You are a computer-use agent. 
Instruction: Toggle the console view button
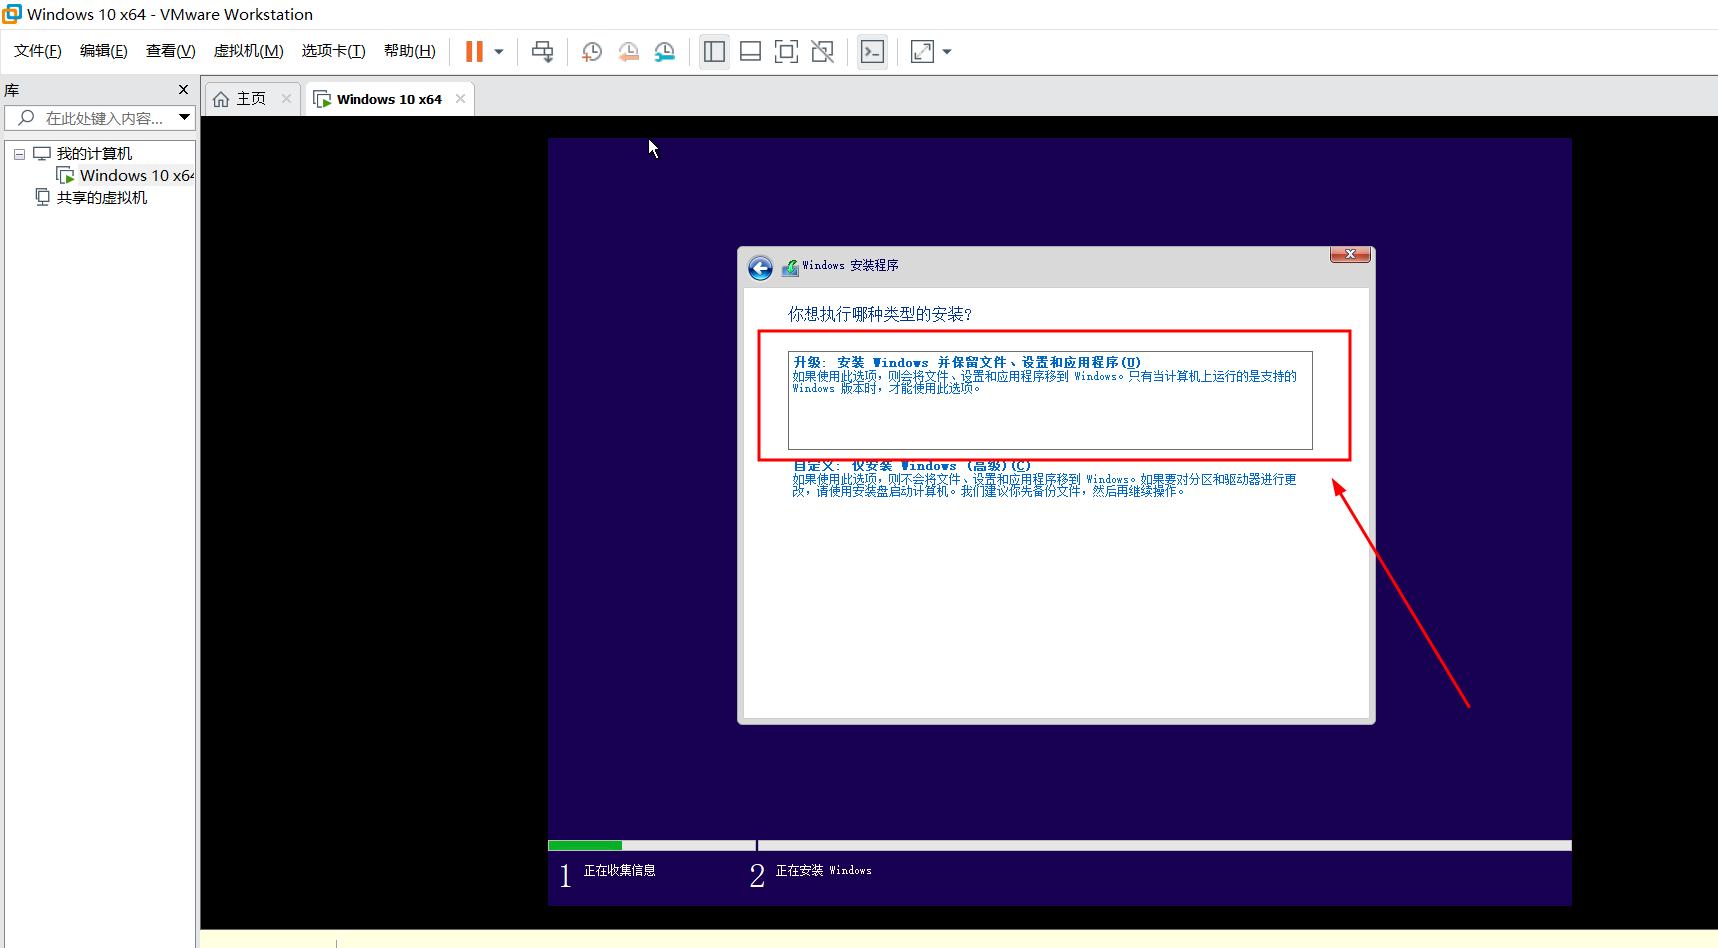point(872,51)
